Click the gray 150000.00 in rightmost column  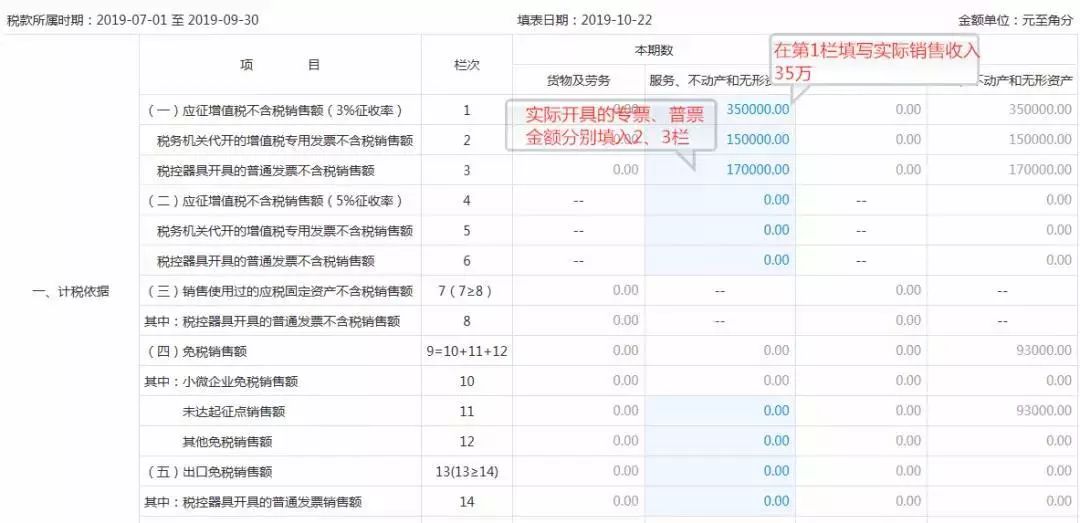click(x=1040, y=140)
